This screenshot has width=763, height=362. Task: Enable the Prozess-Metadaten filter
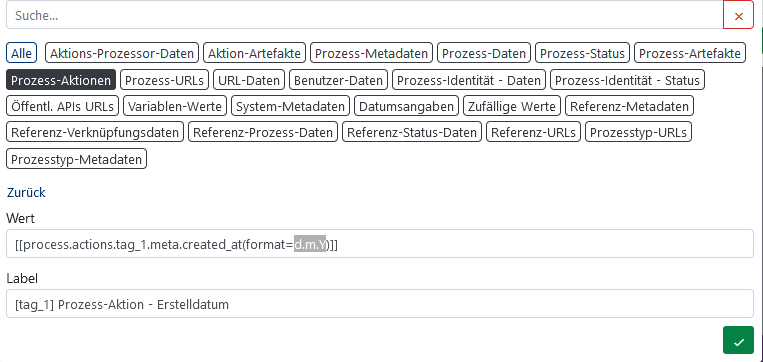point(372,53)
